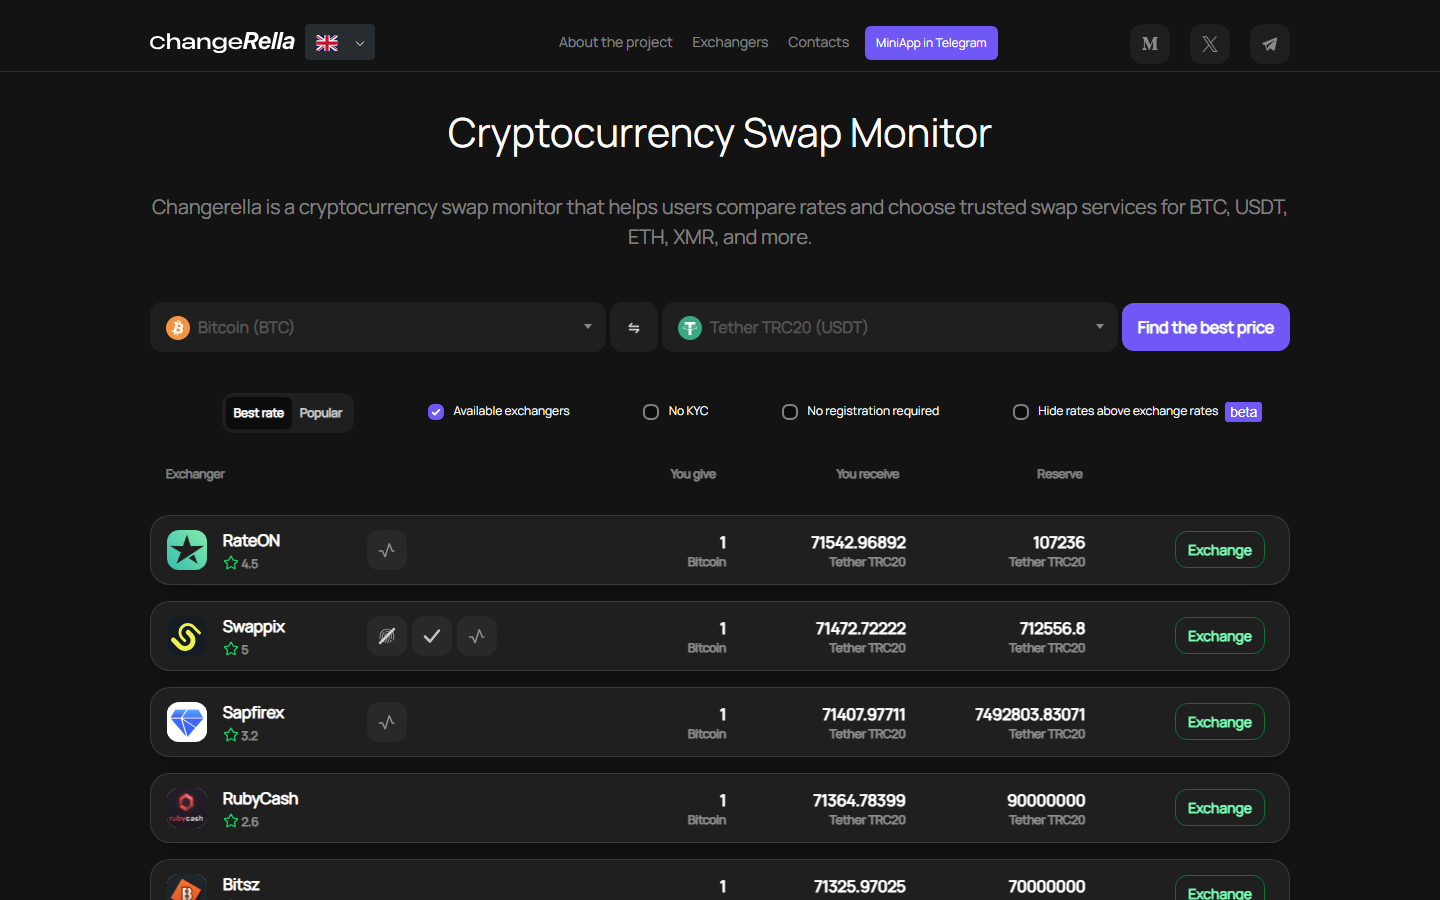This screenshot has height=900, width=1440.
Task: Open About the project page
Action: [615, 42]
